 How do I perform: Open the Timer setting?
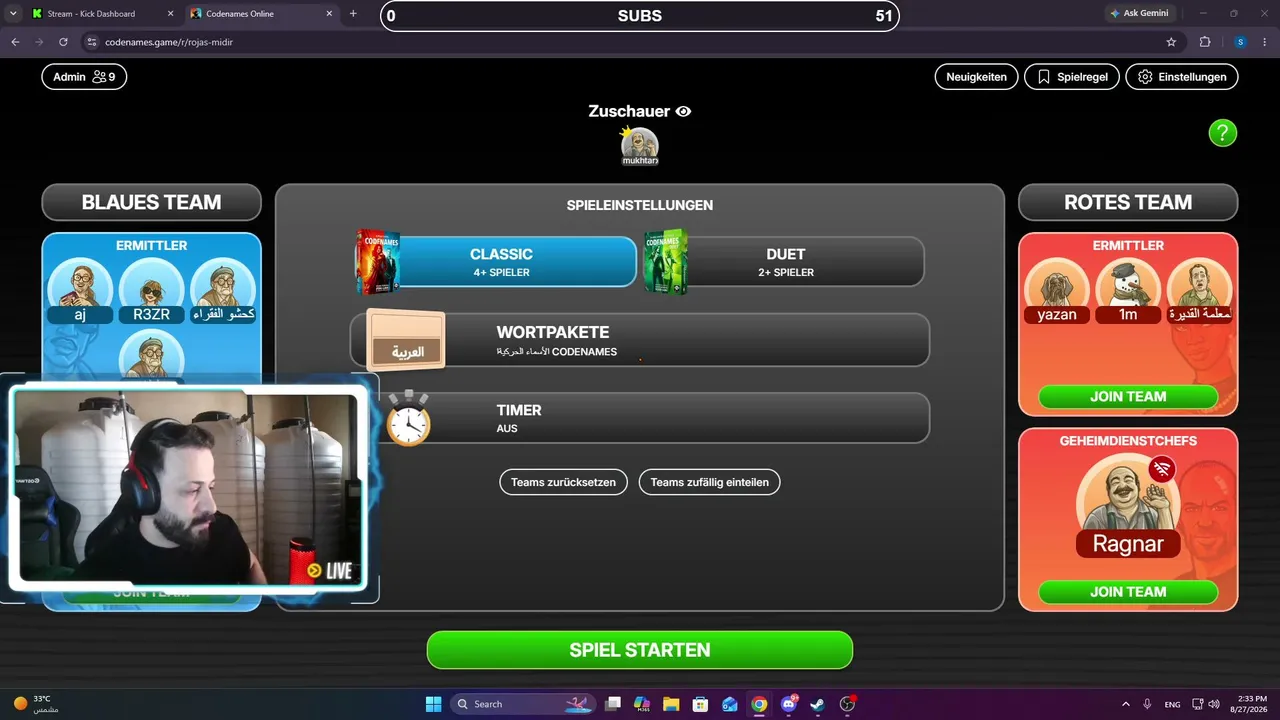(x=640, y=418)
